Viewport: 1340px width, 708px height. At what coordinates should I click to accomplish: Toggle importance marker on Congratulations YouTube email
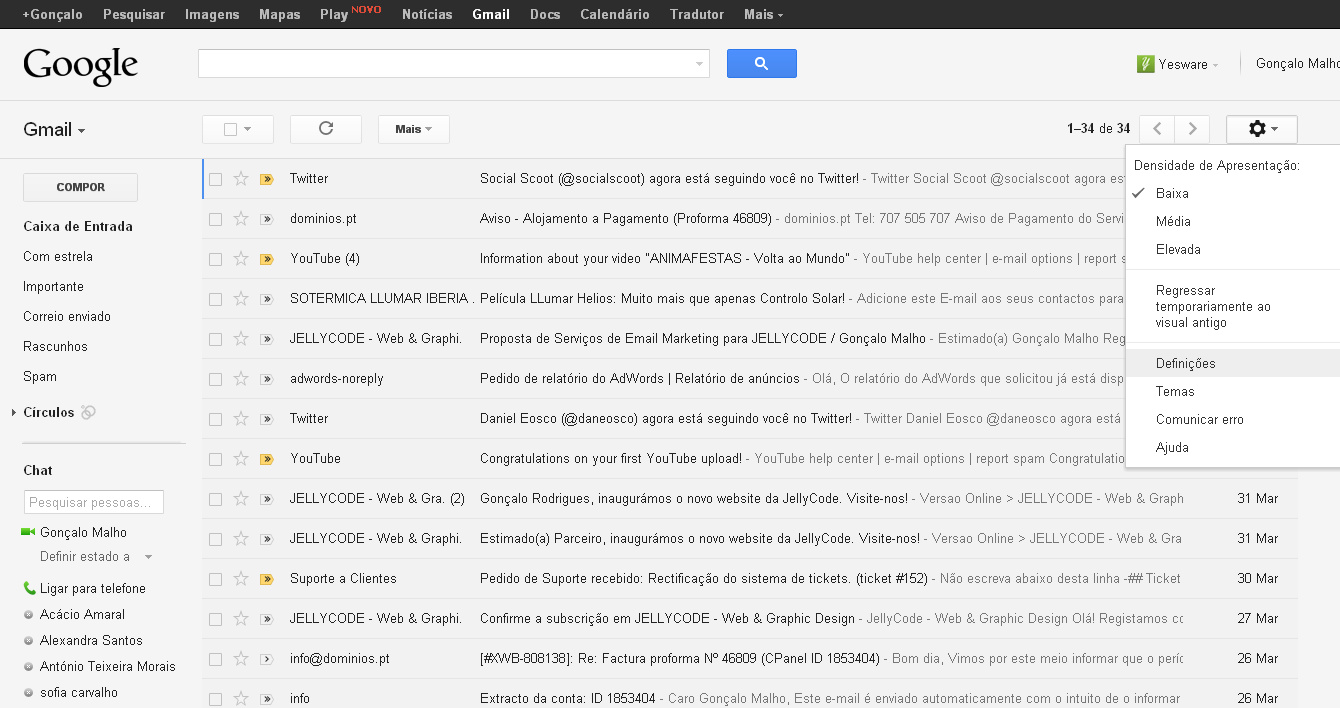[266, 459]
